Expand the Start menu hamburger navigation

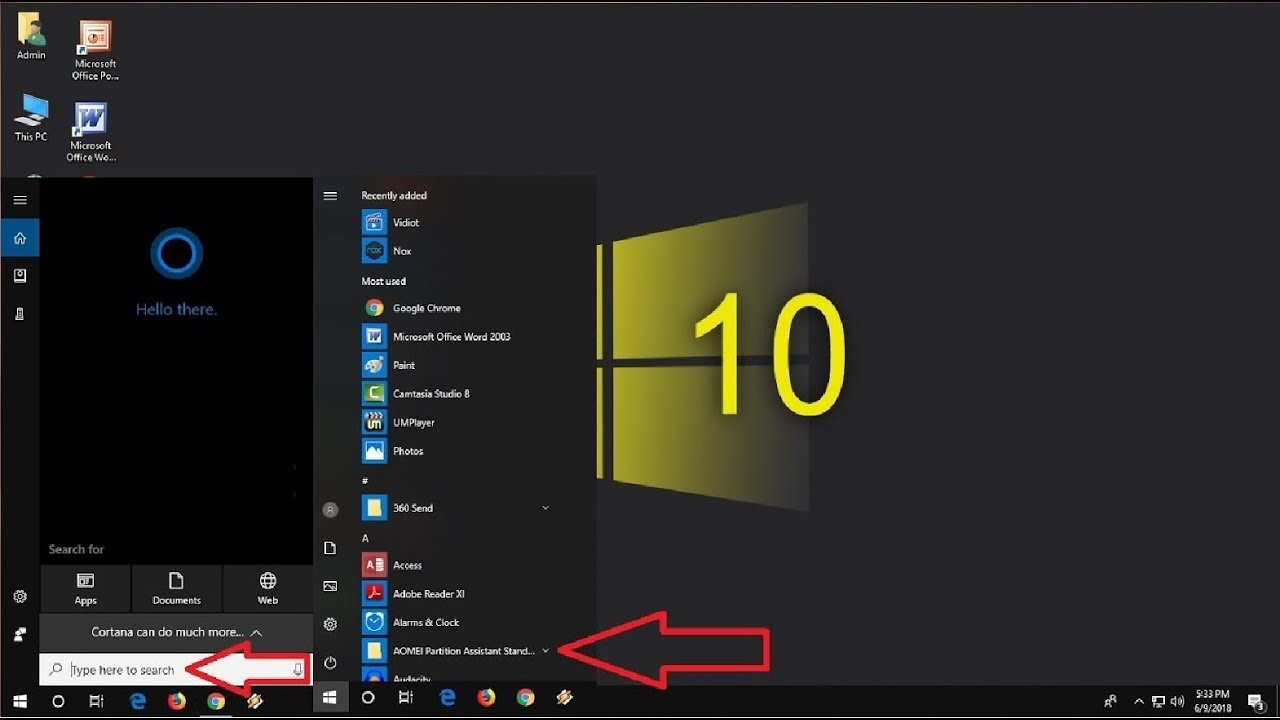pyautogui.click(x=330, y=196)
